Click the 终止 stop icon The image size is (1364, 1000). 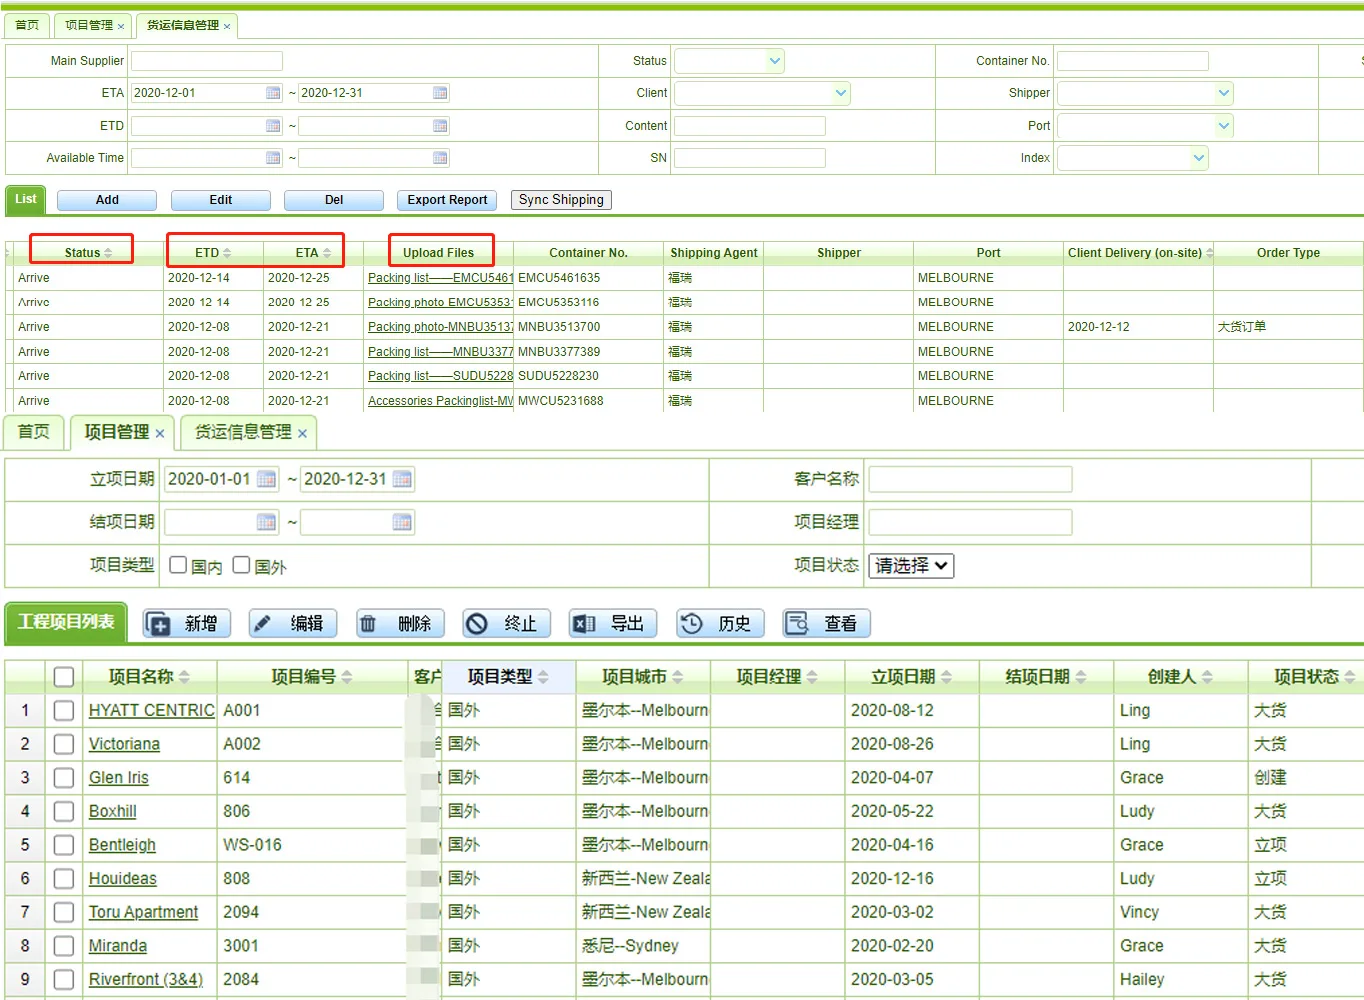477,624
